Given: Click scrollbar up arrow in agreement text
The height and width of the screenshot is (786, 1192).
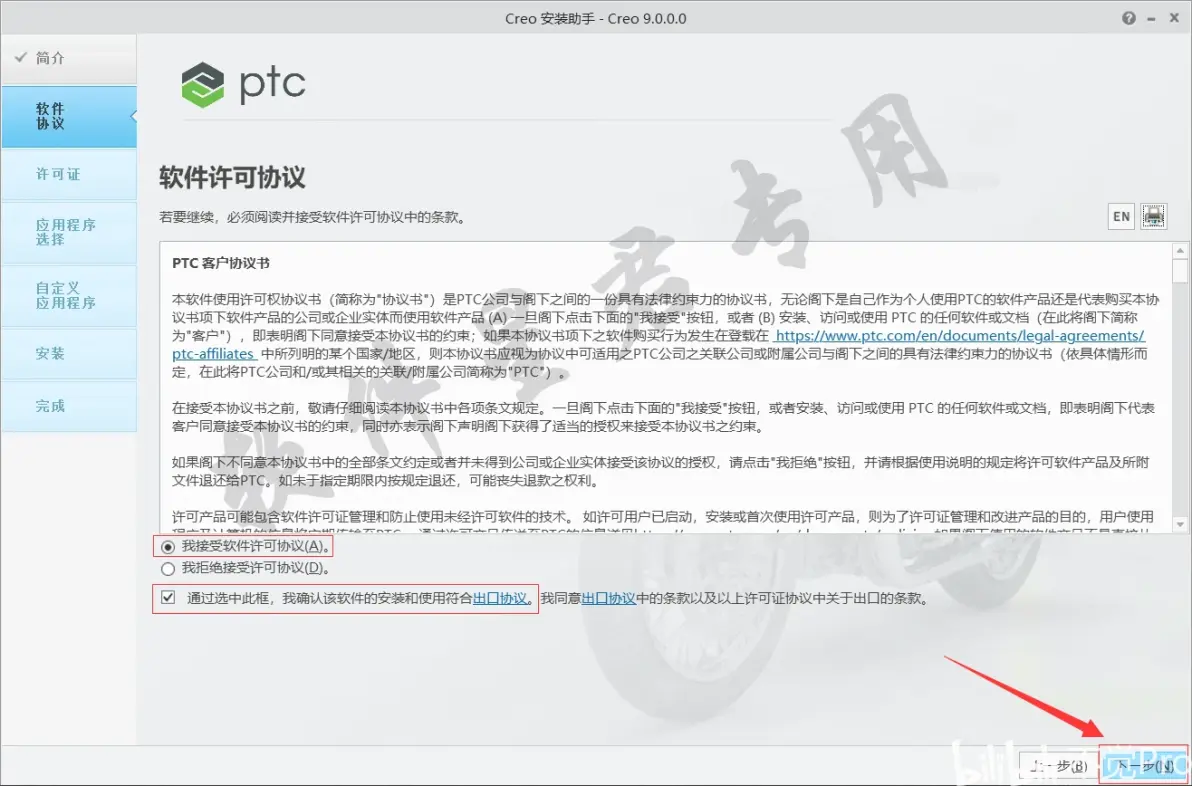Looking at the screenshot, I should tap(1180, 251).
